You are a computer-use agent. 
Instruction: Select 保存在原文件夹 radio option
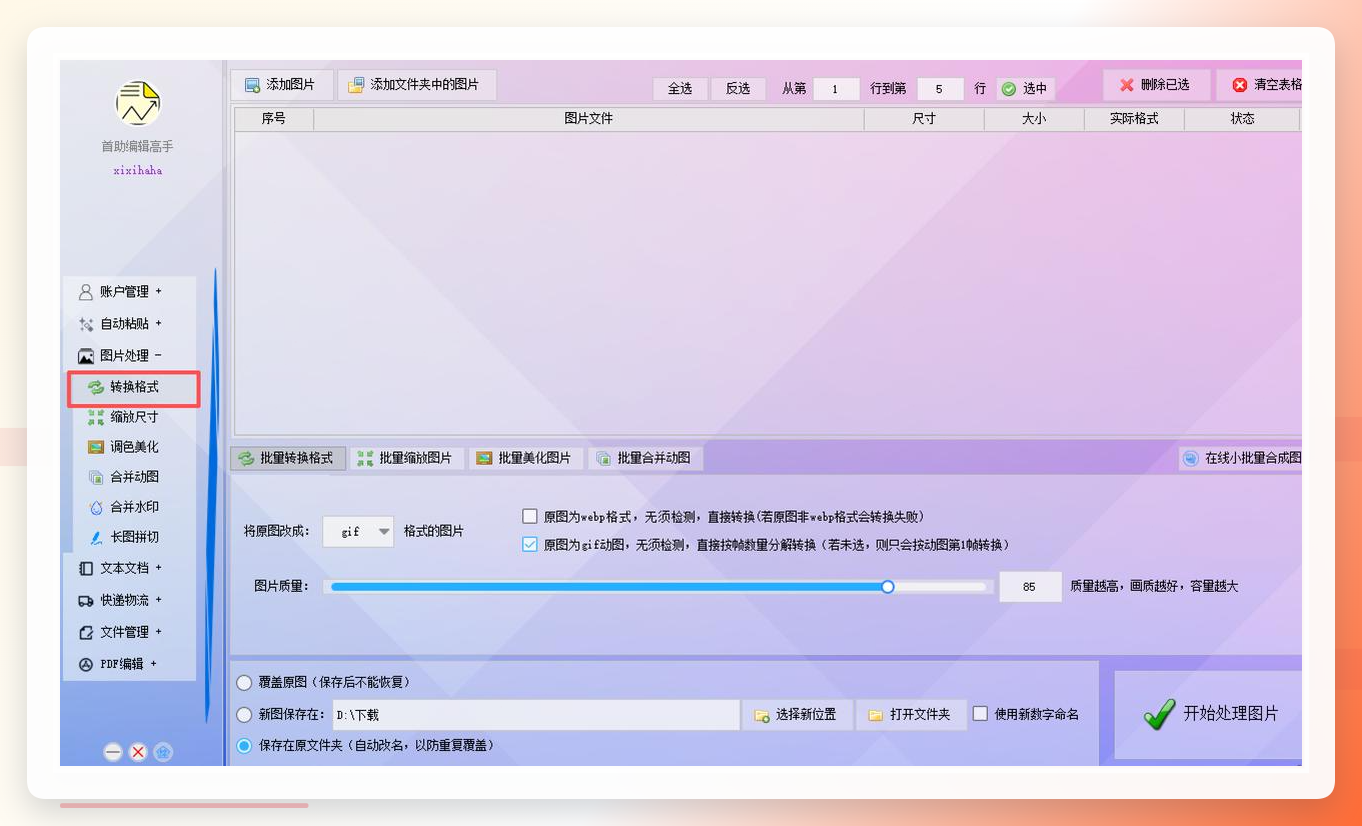[x=244, y=746]
